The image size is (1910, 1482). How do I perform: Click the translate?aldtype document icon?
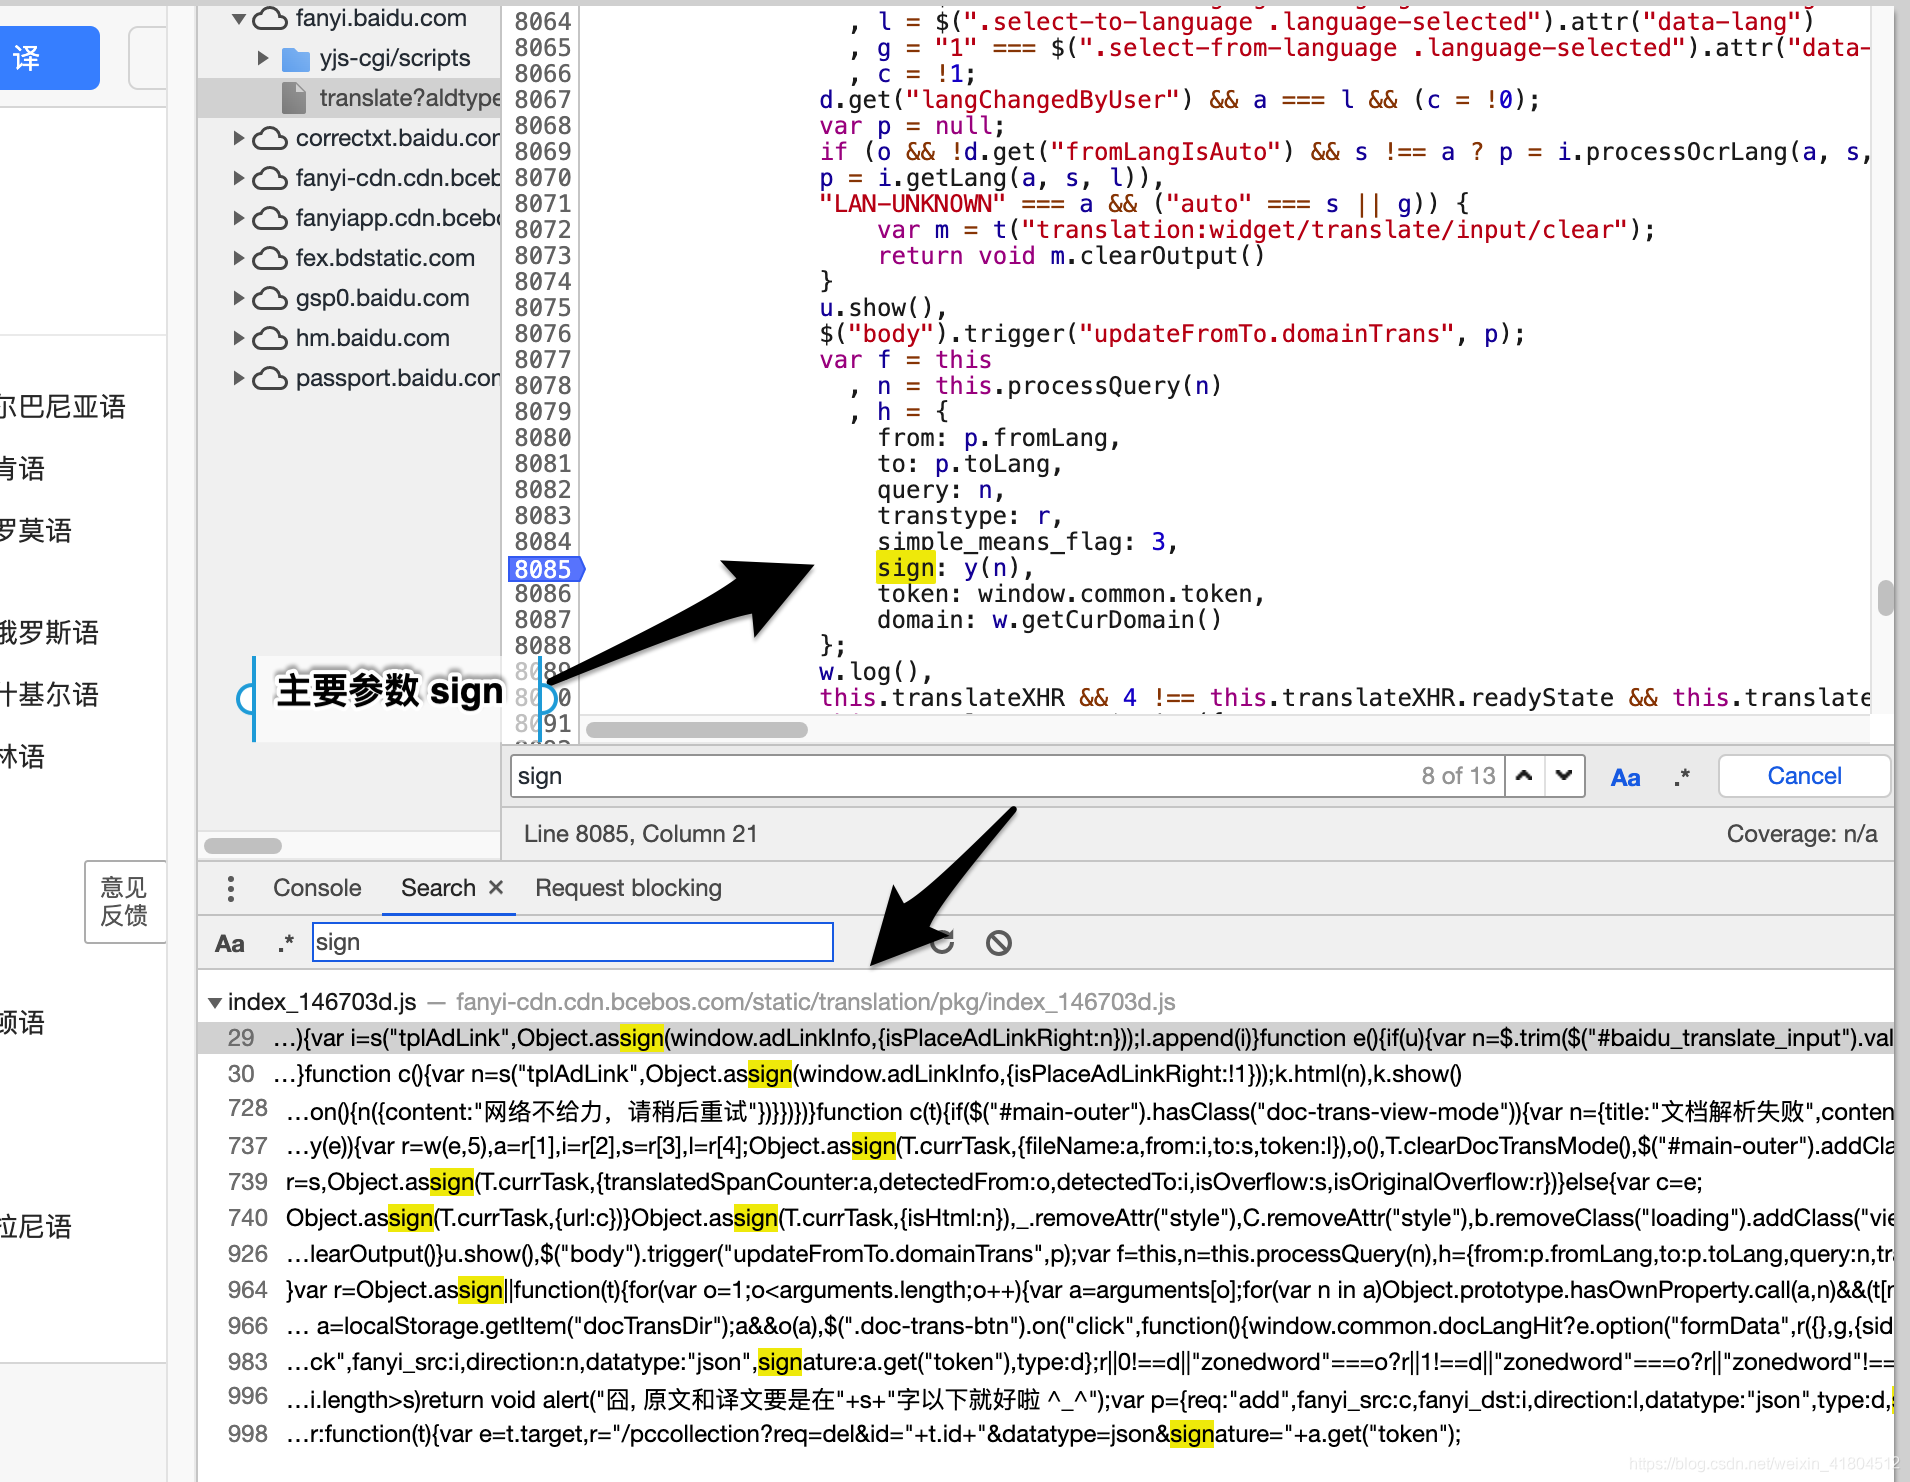[294, 98]
